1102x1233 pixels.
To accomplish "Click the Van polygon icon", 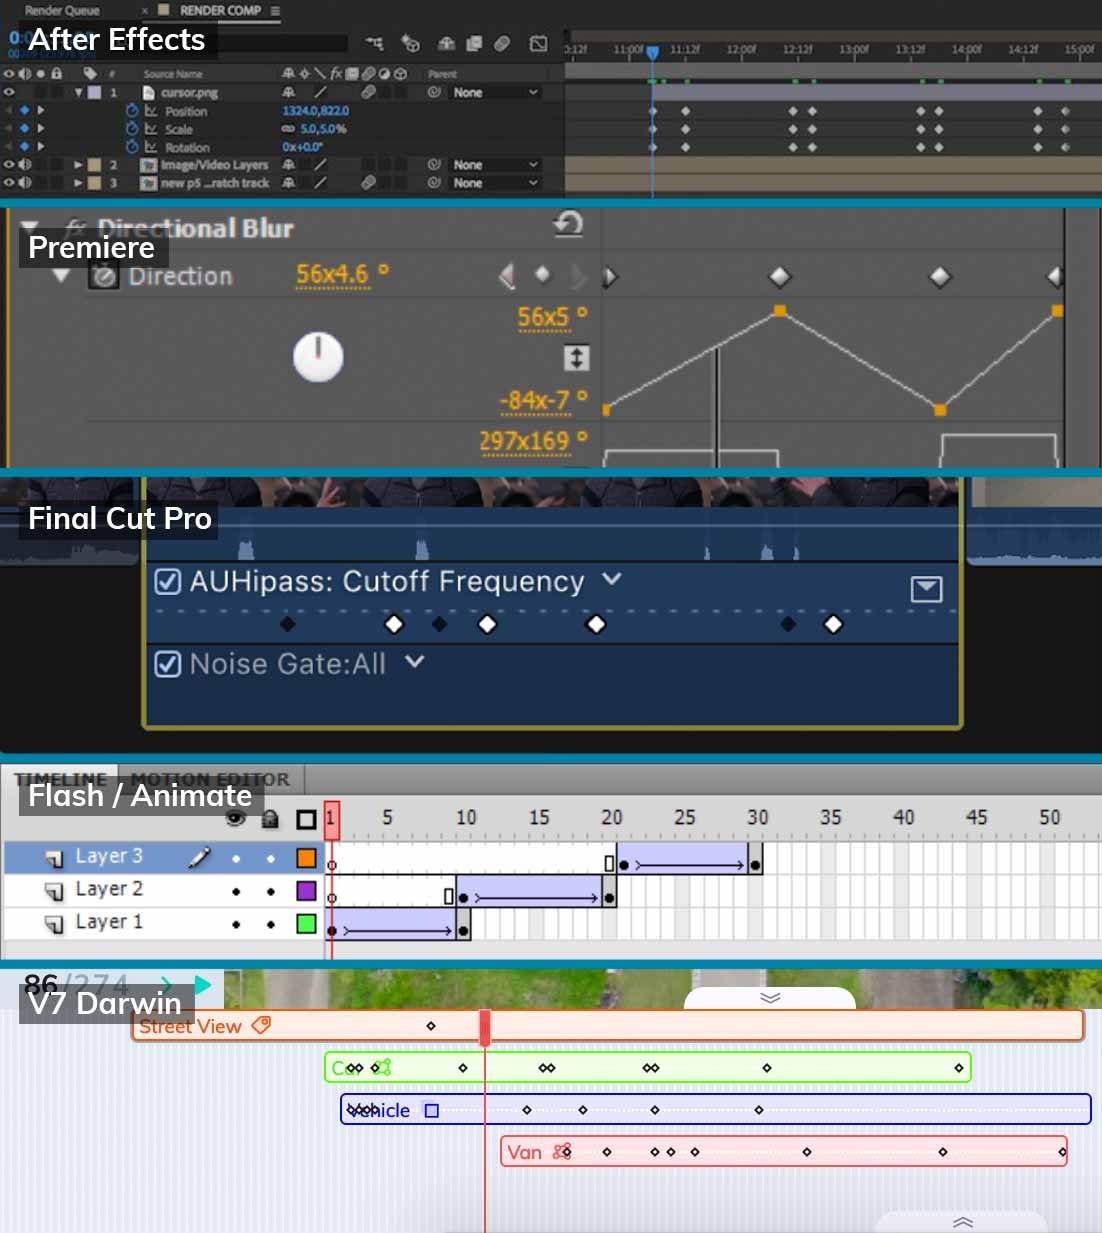I will click(562, 1152).
